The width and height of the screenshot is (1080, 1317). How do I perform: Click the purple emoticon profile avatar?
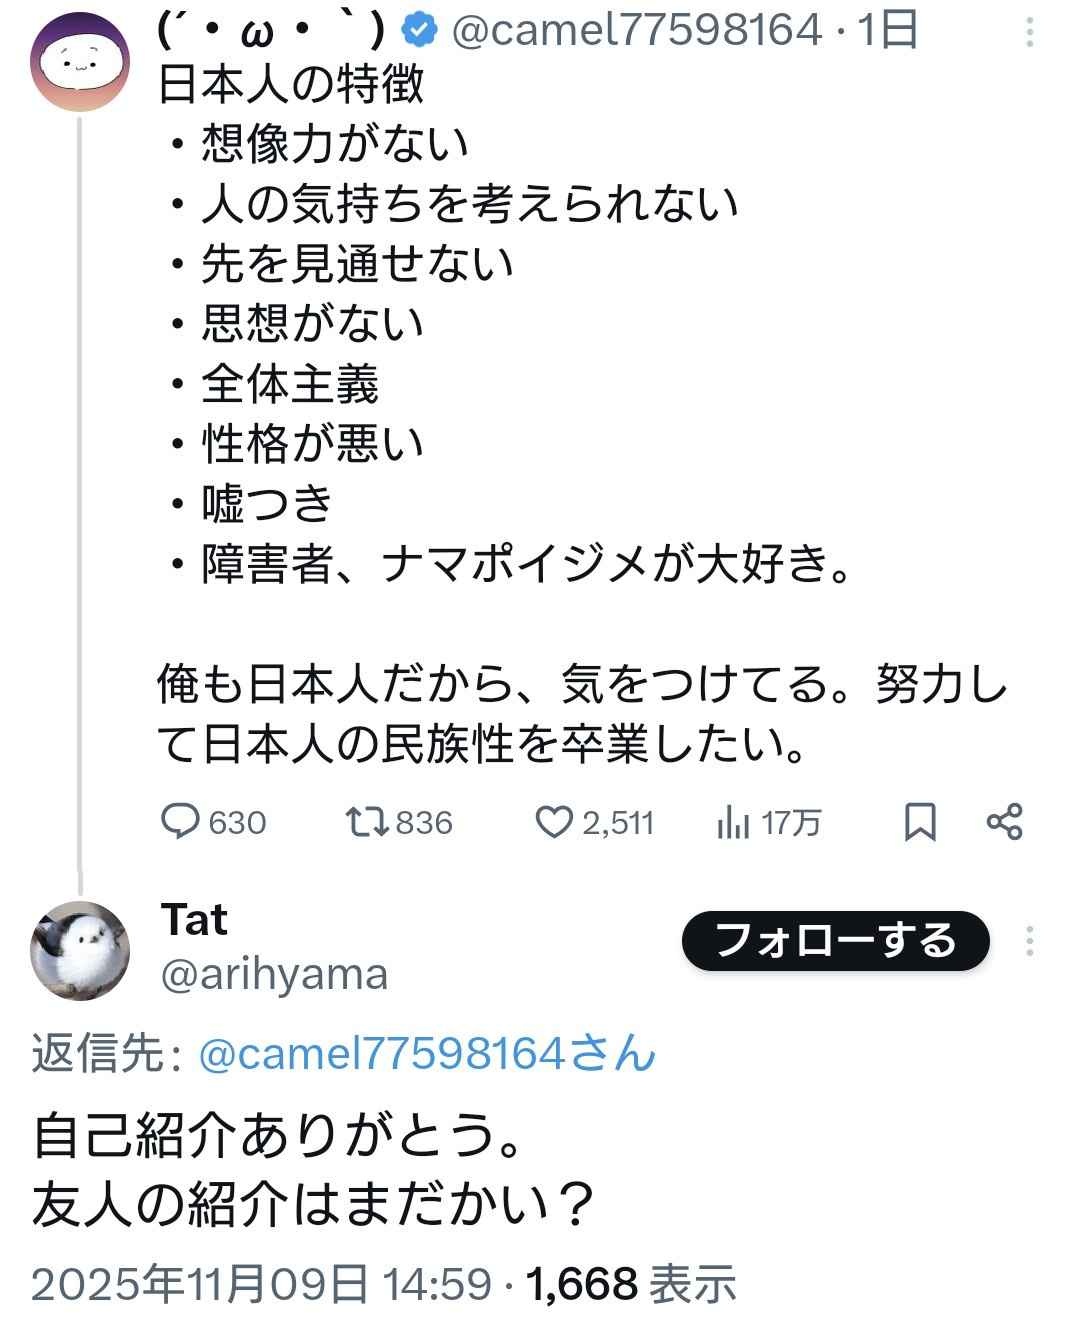point(80,62)
